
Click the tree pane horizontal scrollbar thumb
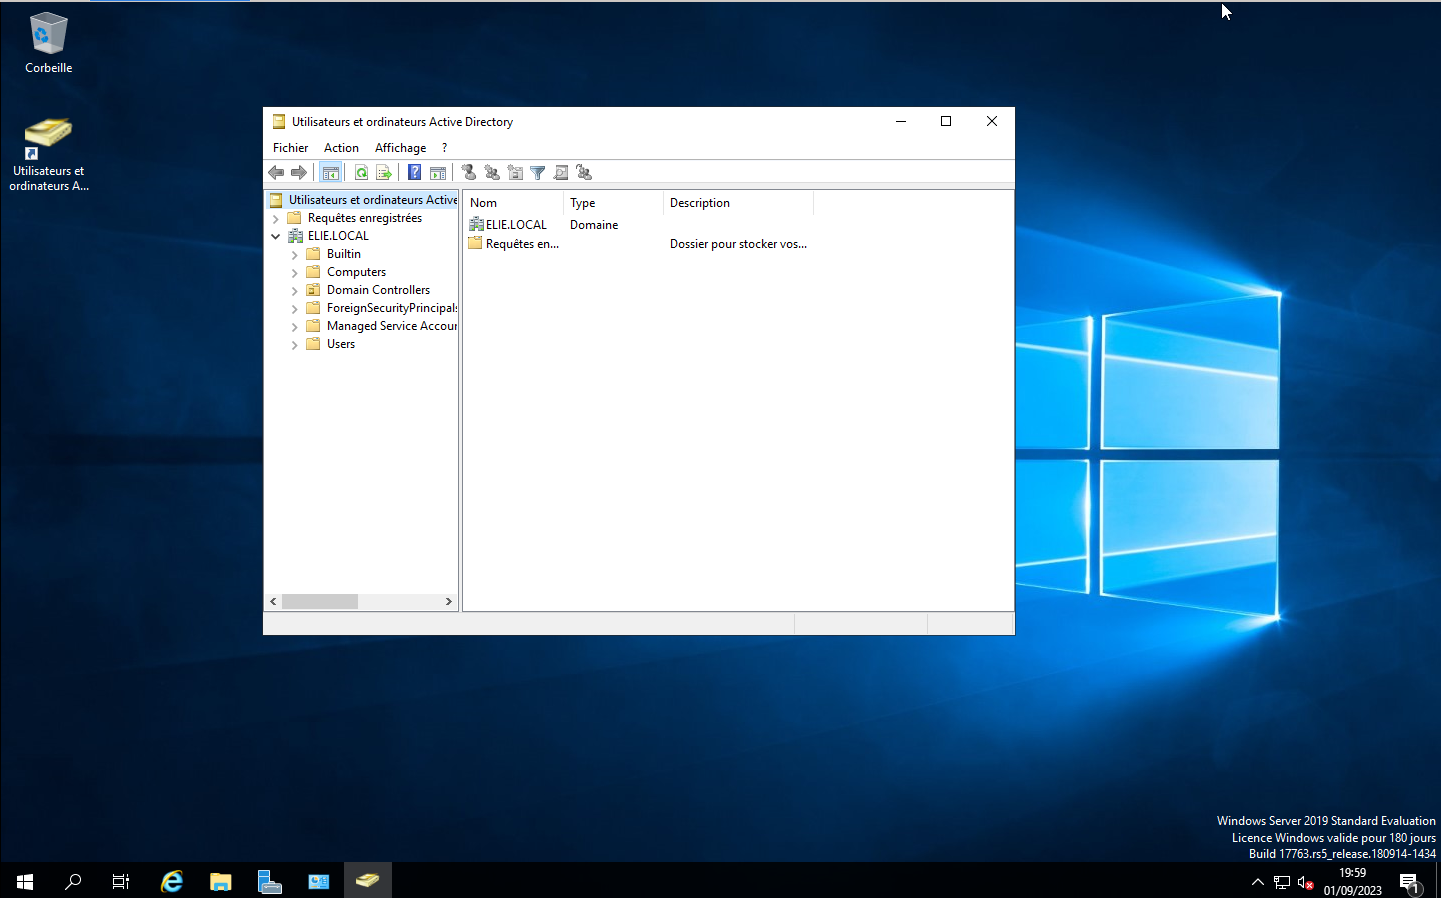coord(319,602)
